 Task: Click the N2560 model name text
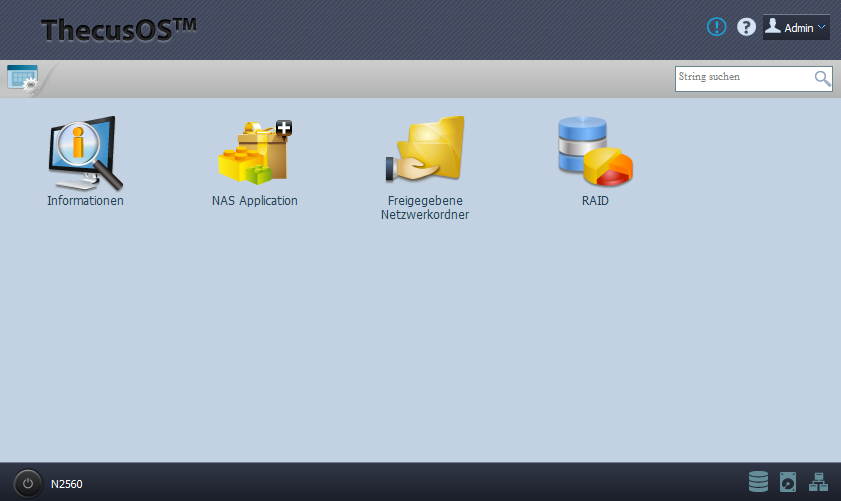67,484
